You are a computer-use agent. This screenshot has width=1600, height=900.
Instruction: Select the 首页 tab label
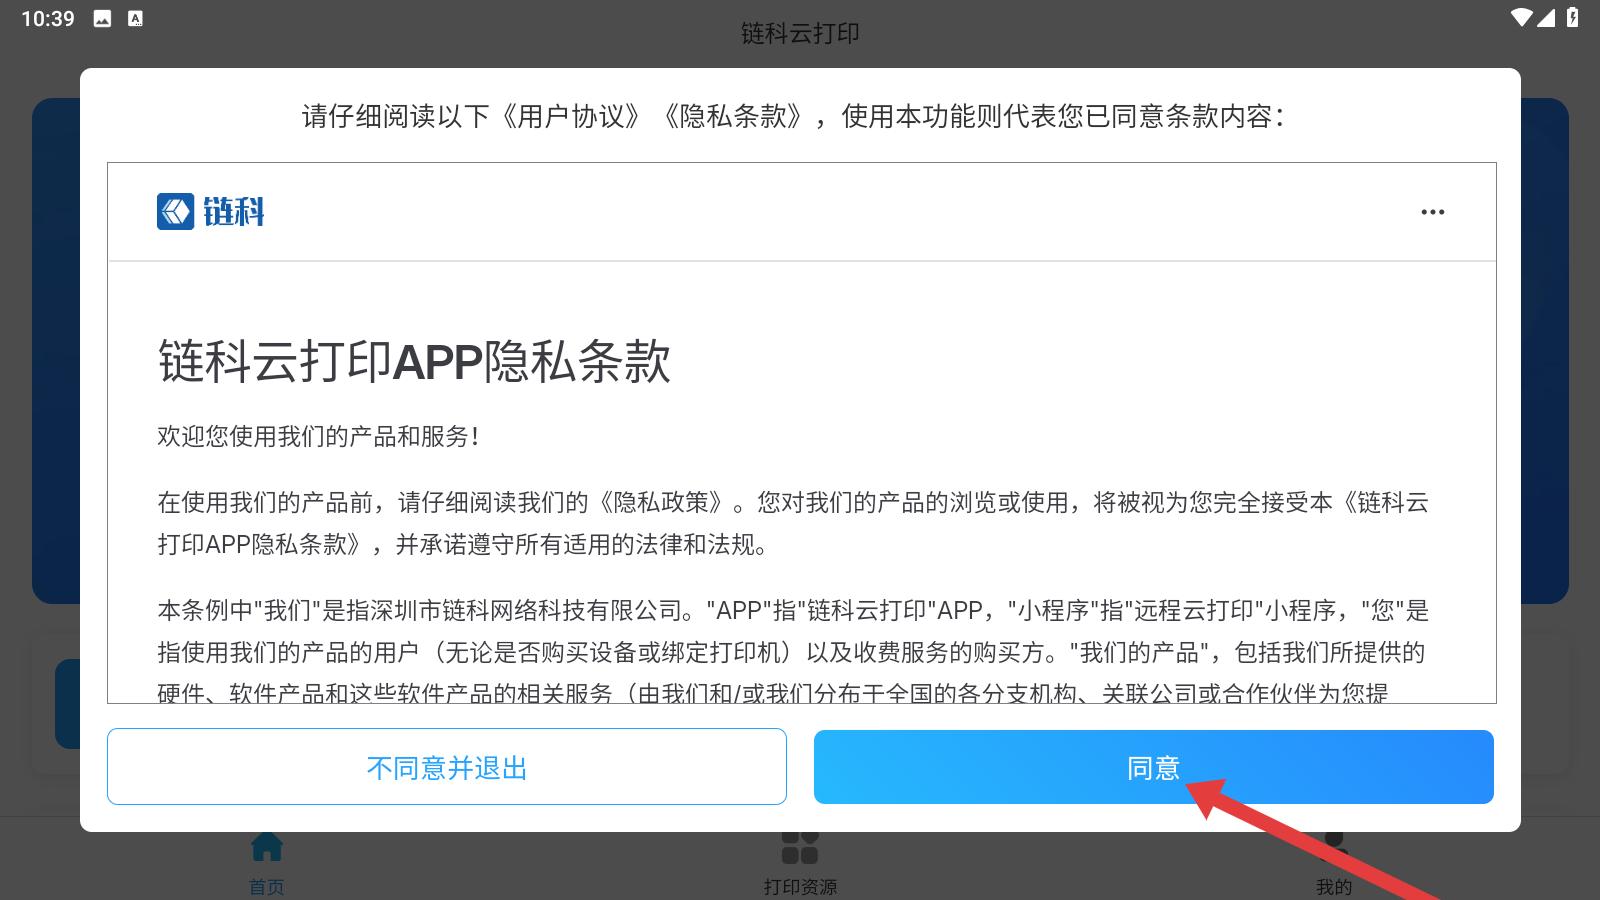point(267,887)
